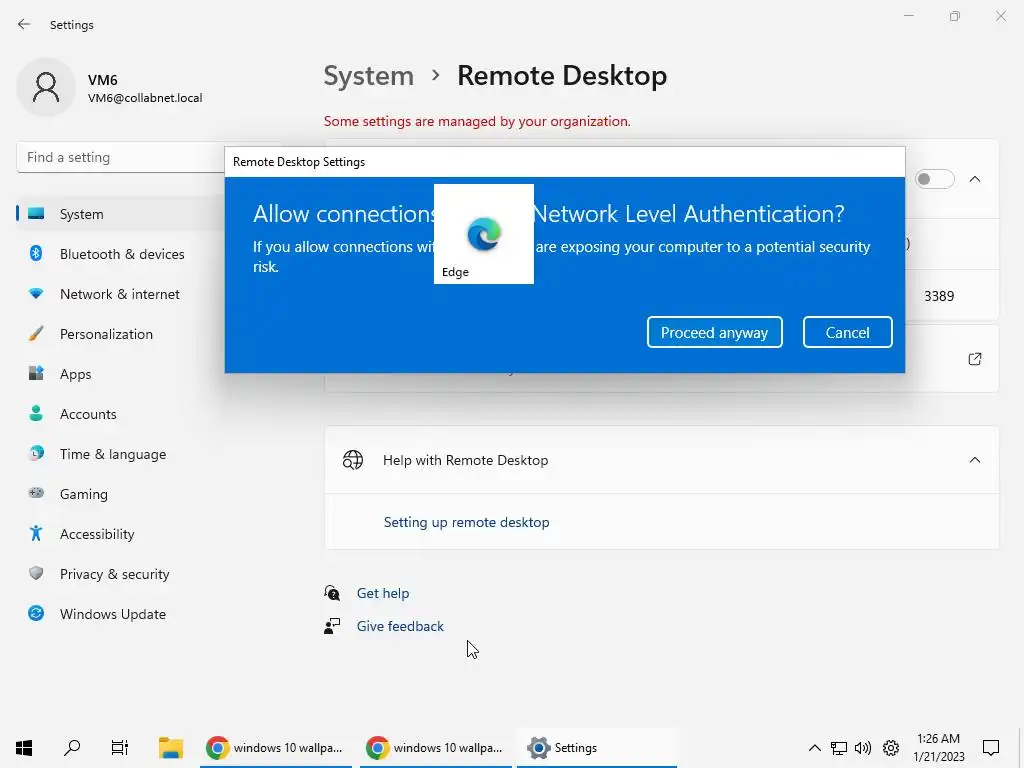The height and width of the screenshot is (768, 1024).
Task: Click the volume speaker tray icon
Action: 863,748
